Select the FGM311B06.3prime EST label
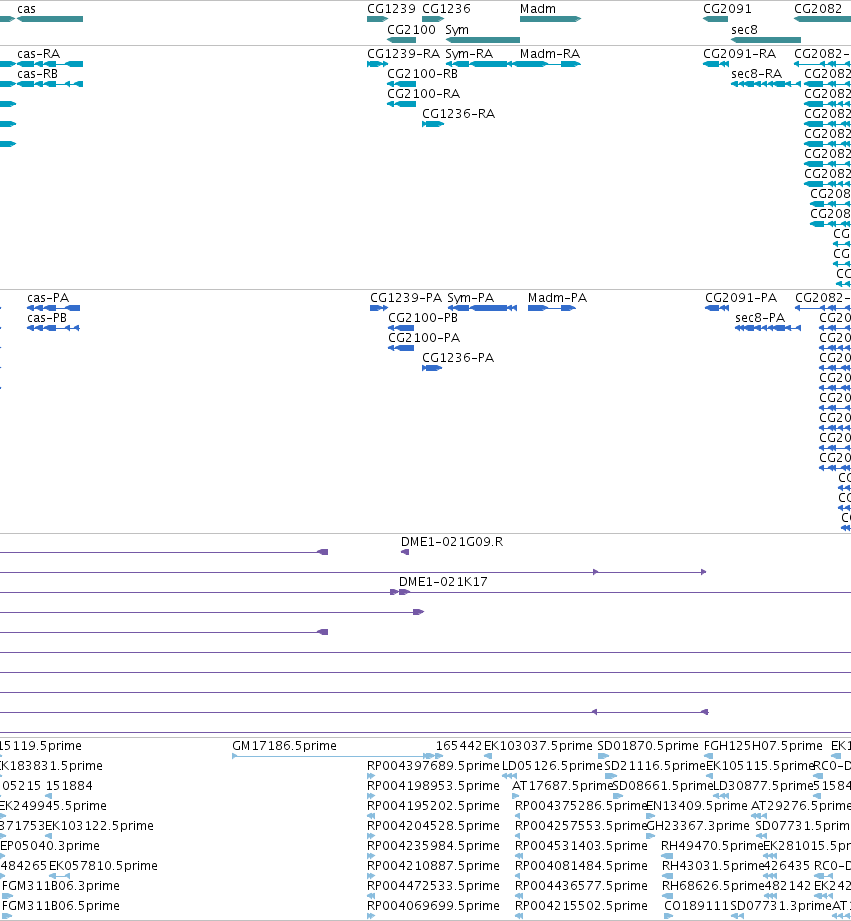851x921 pixels. pos(60,886)
